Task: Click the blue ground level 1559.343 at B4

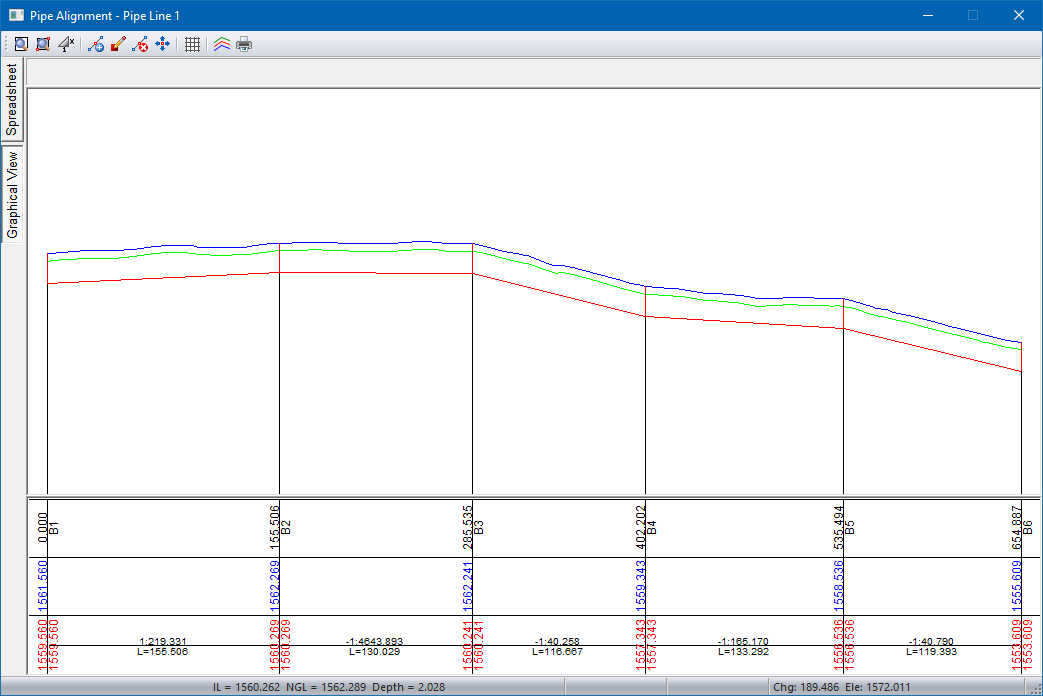Action: [x=640, y=586]
